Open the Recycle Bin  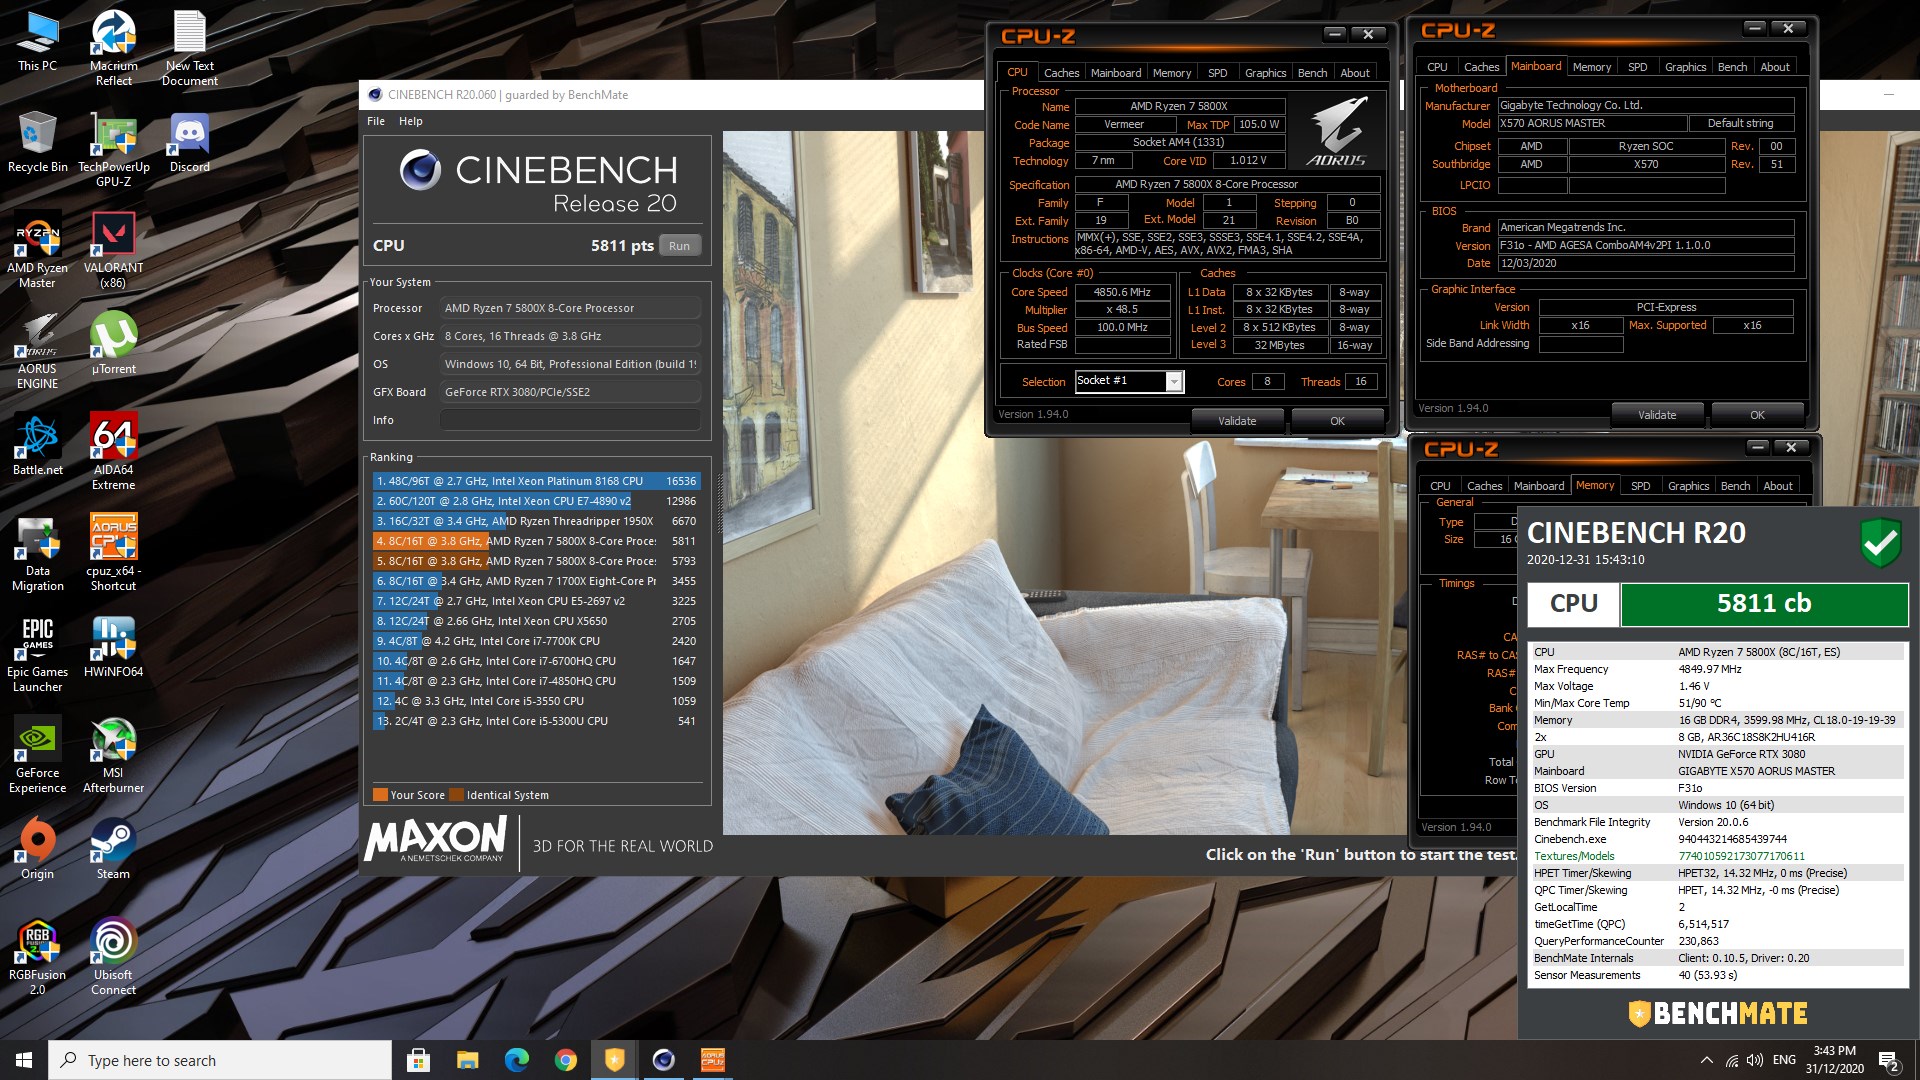pyautogui.click(x=38, y=143)
